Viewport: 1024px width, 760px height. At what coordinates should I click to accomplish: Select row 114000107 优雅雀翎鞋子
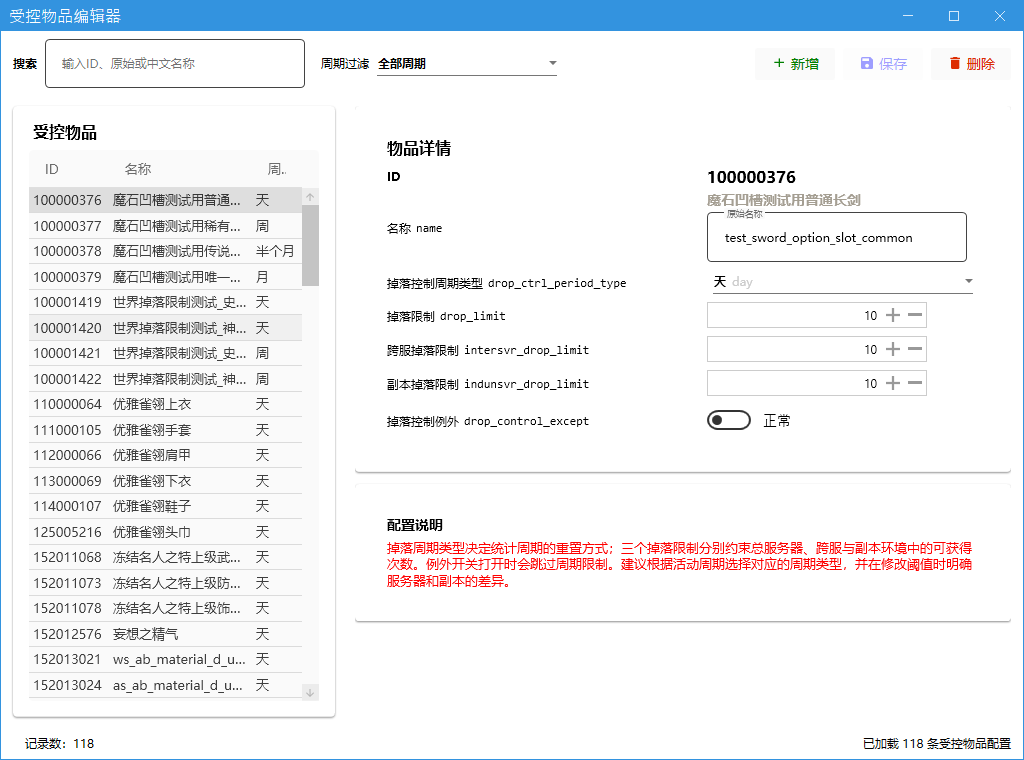coord(166,506)
